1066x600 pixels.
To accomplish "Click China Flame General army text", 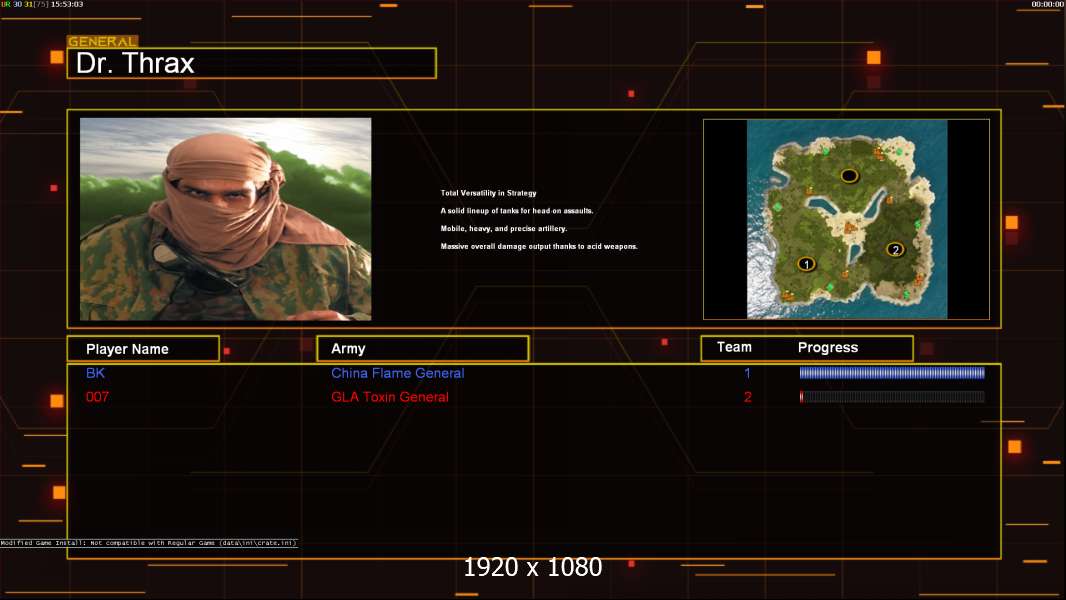I will [398, 373].
